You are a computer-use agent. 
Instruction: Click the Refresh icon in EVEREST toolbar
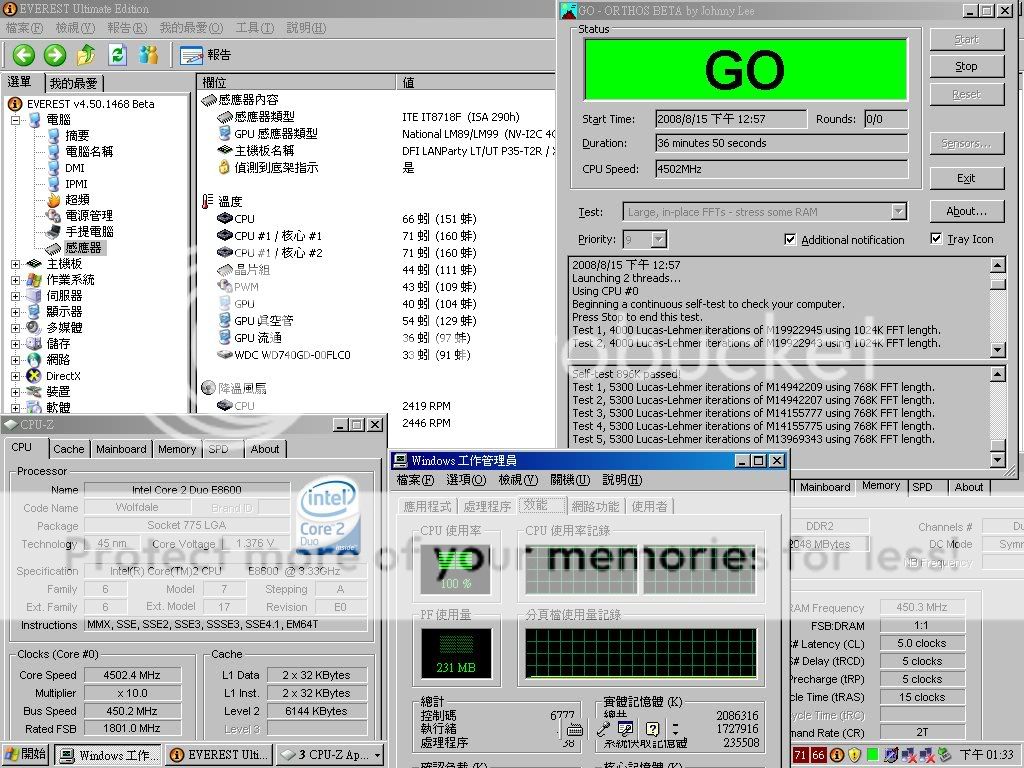(x=117, y=55)
